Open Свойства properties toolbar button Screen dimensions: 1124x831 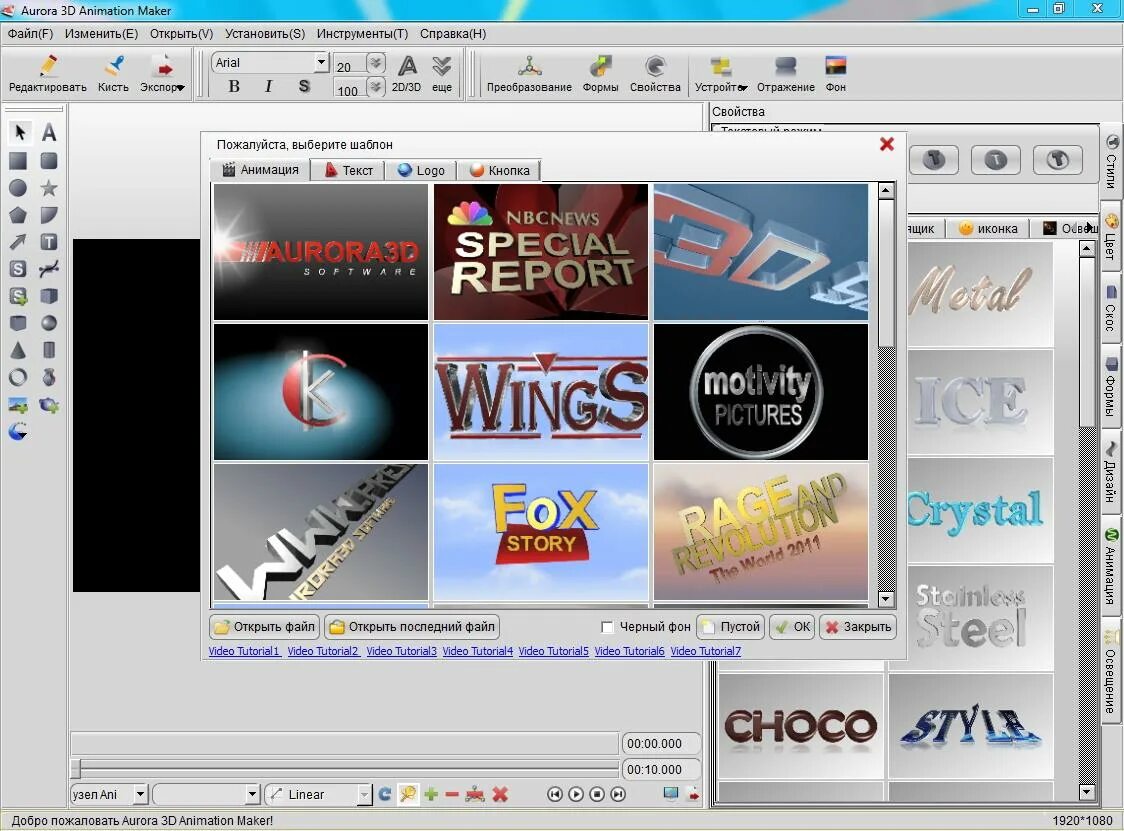pos(655,74)
